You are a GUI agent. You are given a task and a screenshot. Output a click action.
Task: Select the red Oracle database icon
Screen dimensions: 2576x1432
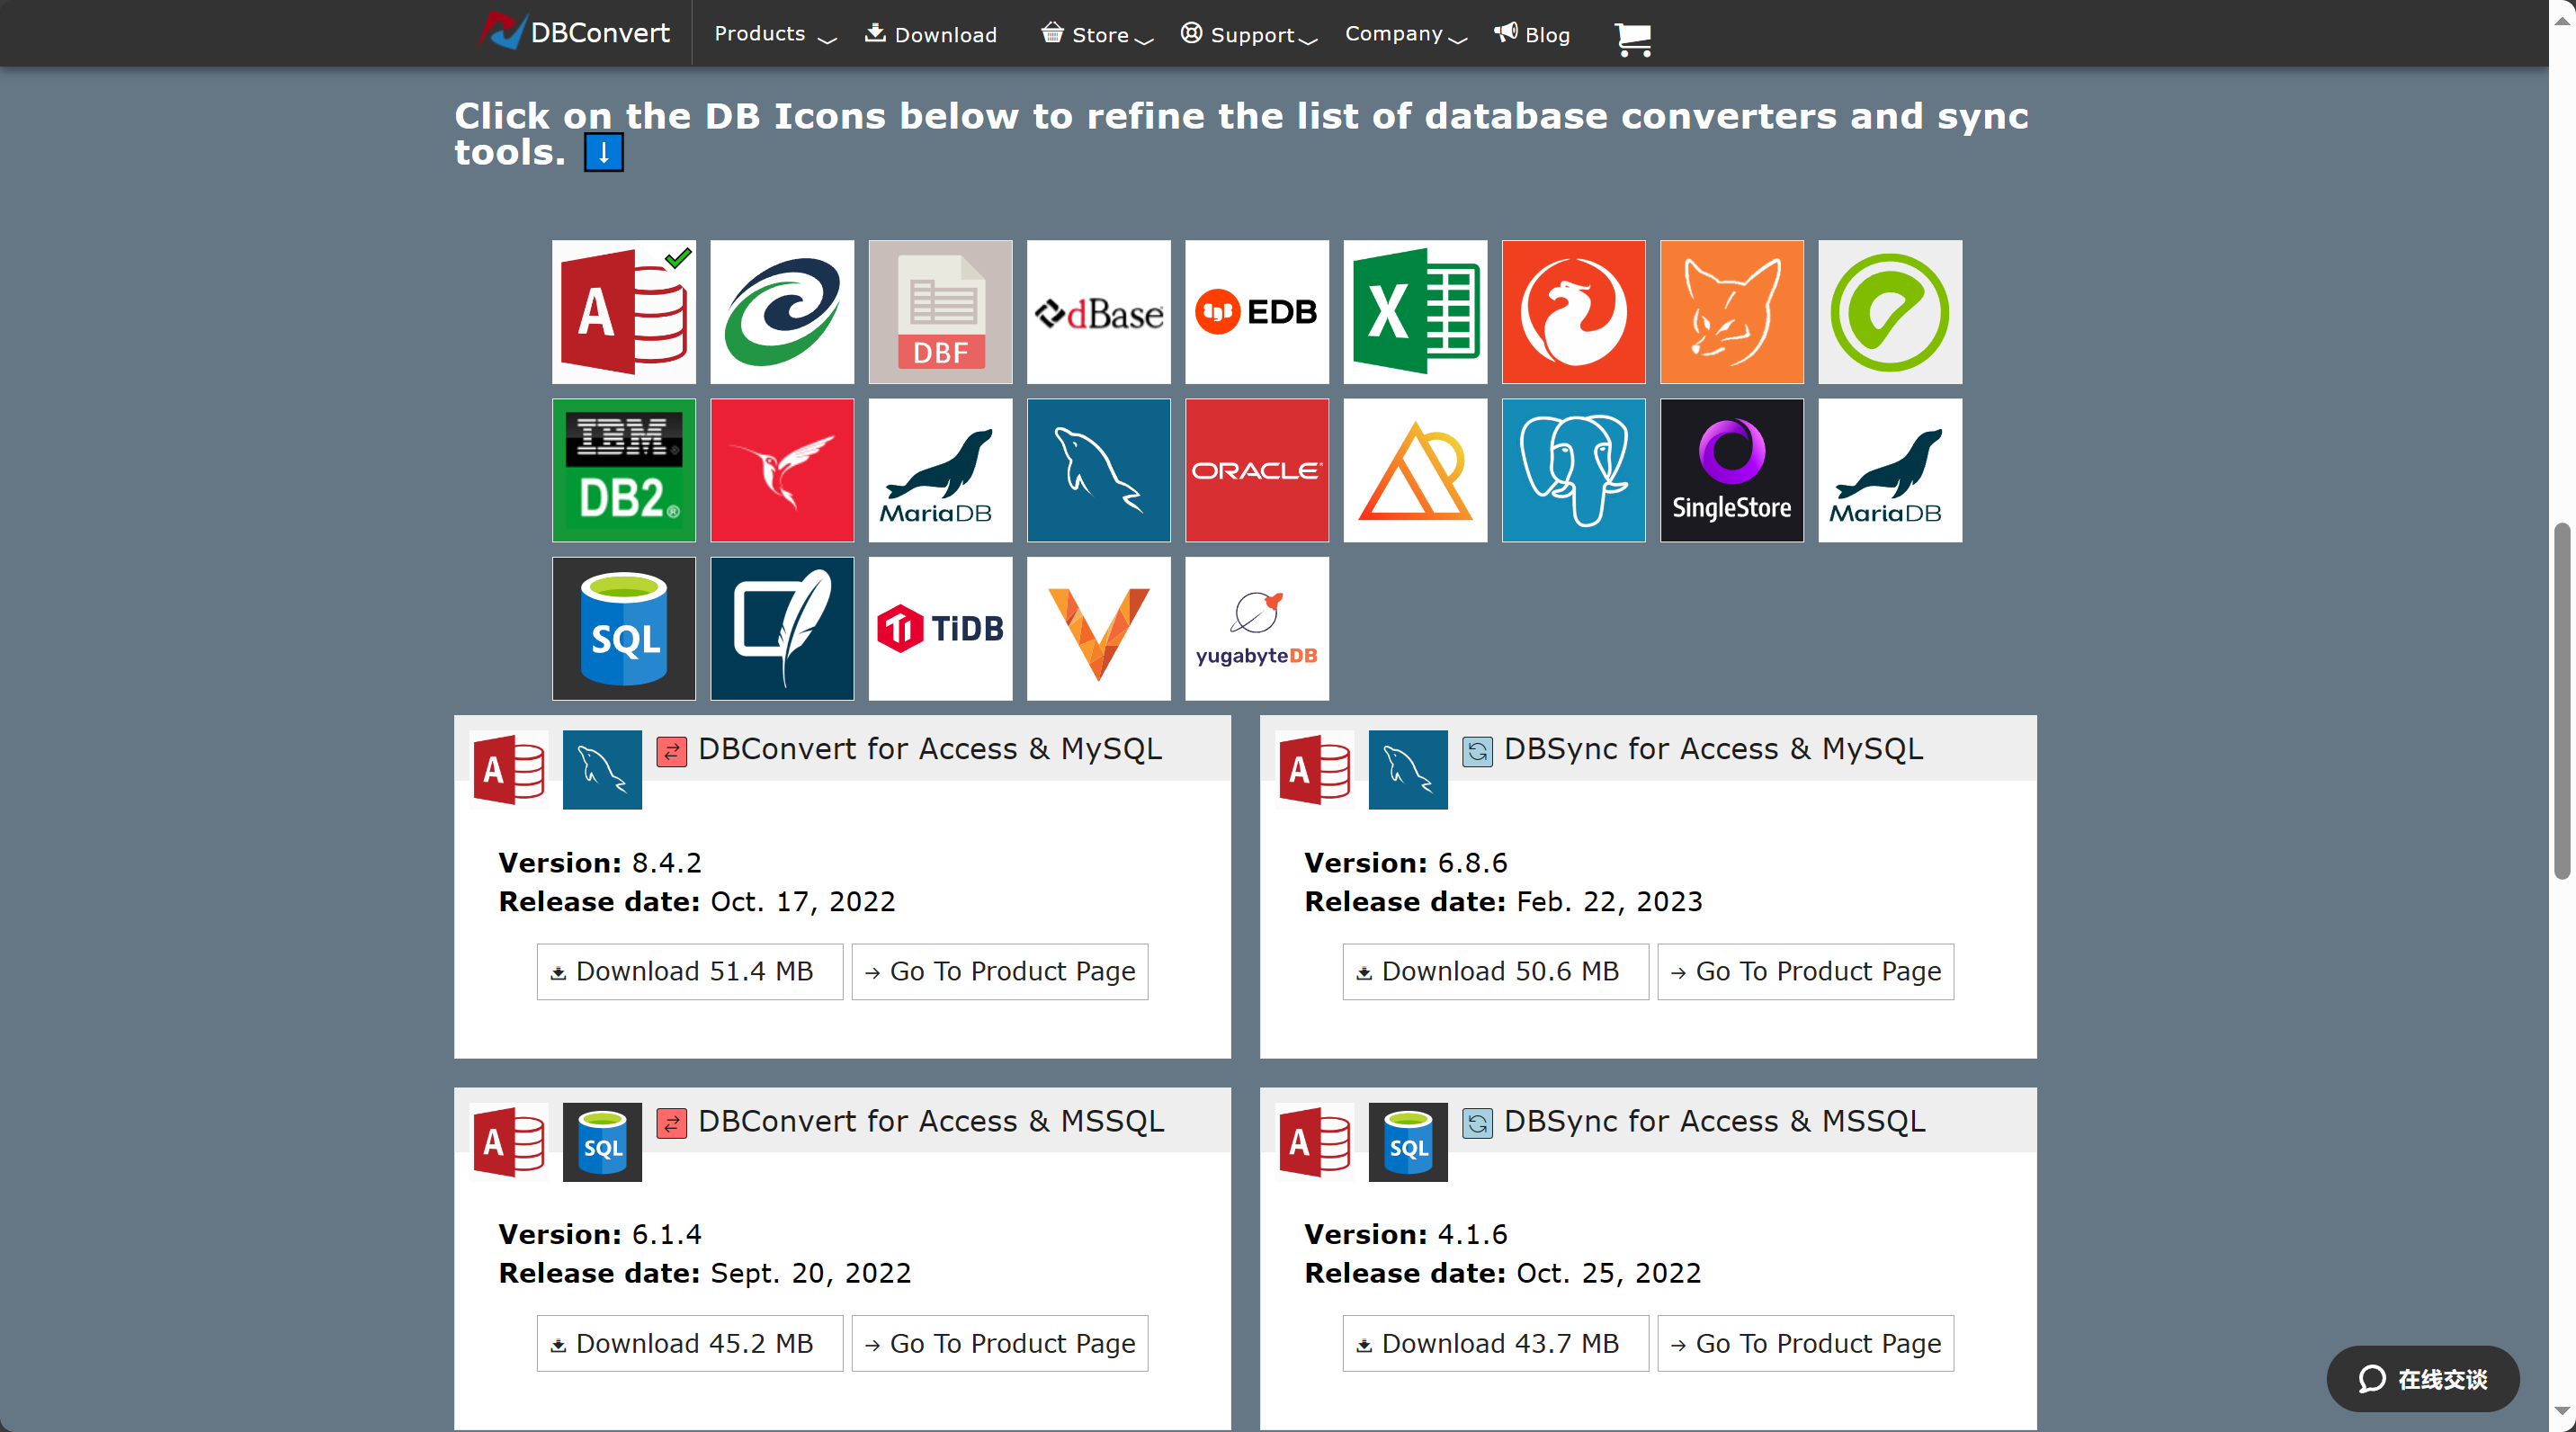(x=1257, y=470)
